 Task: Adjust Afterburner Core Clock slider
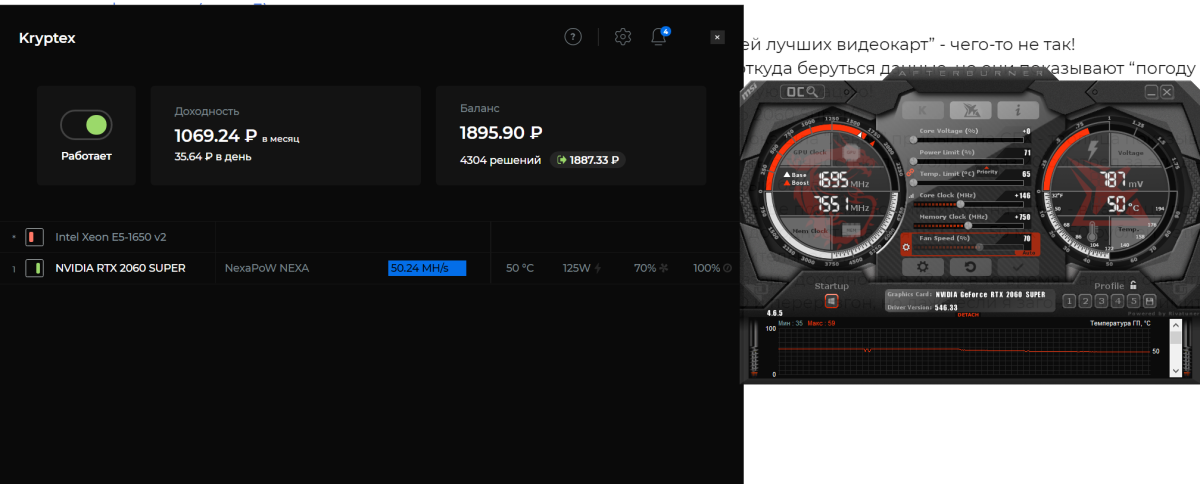pyautogui.click(x=967, y=204)
